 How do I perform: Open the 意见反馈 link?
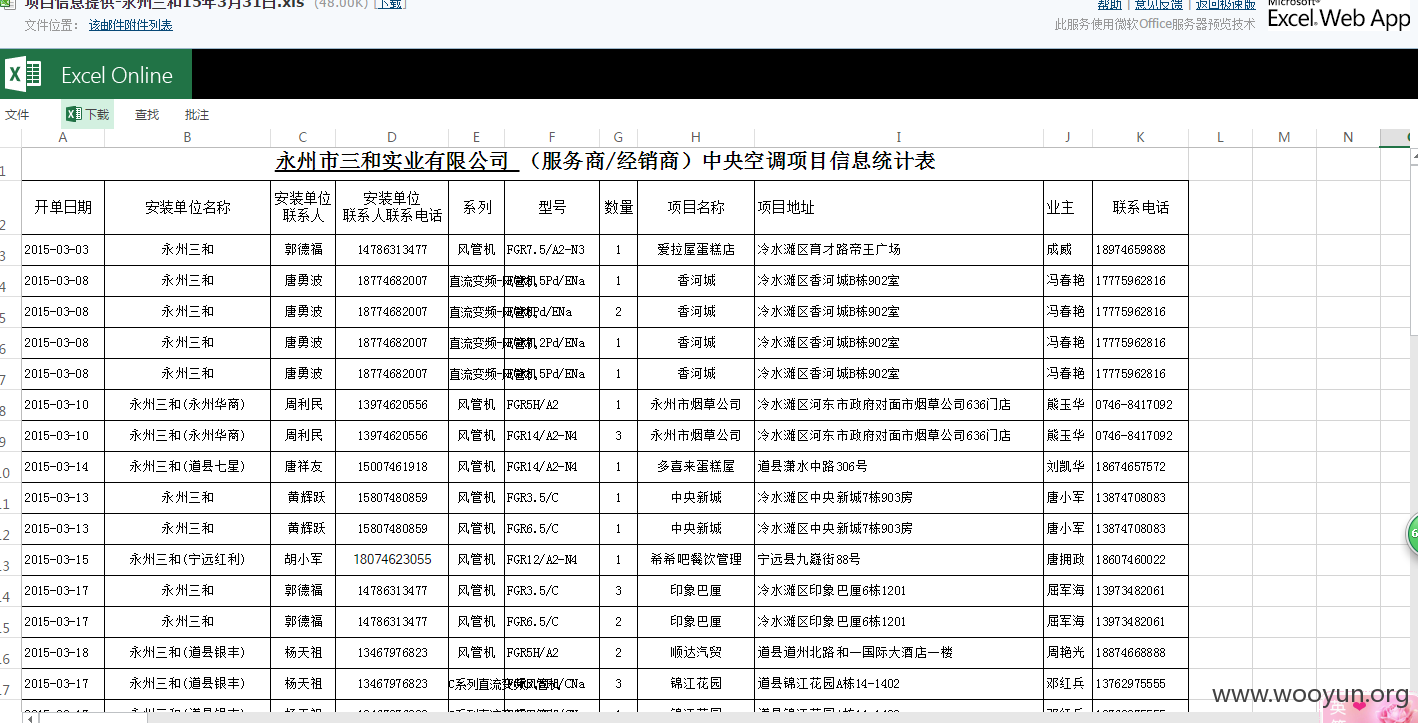[x=1158, y=5]
